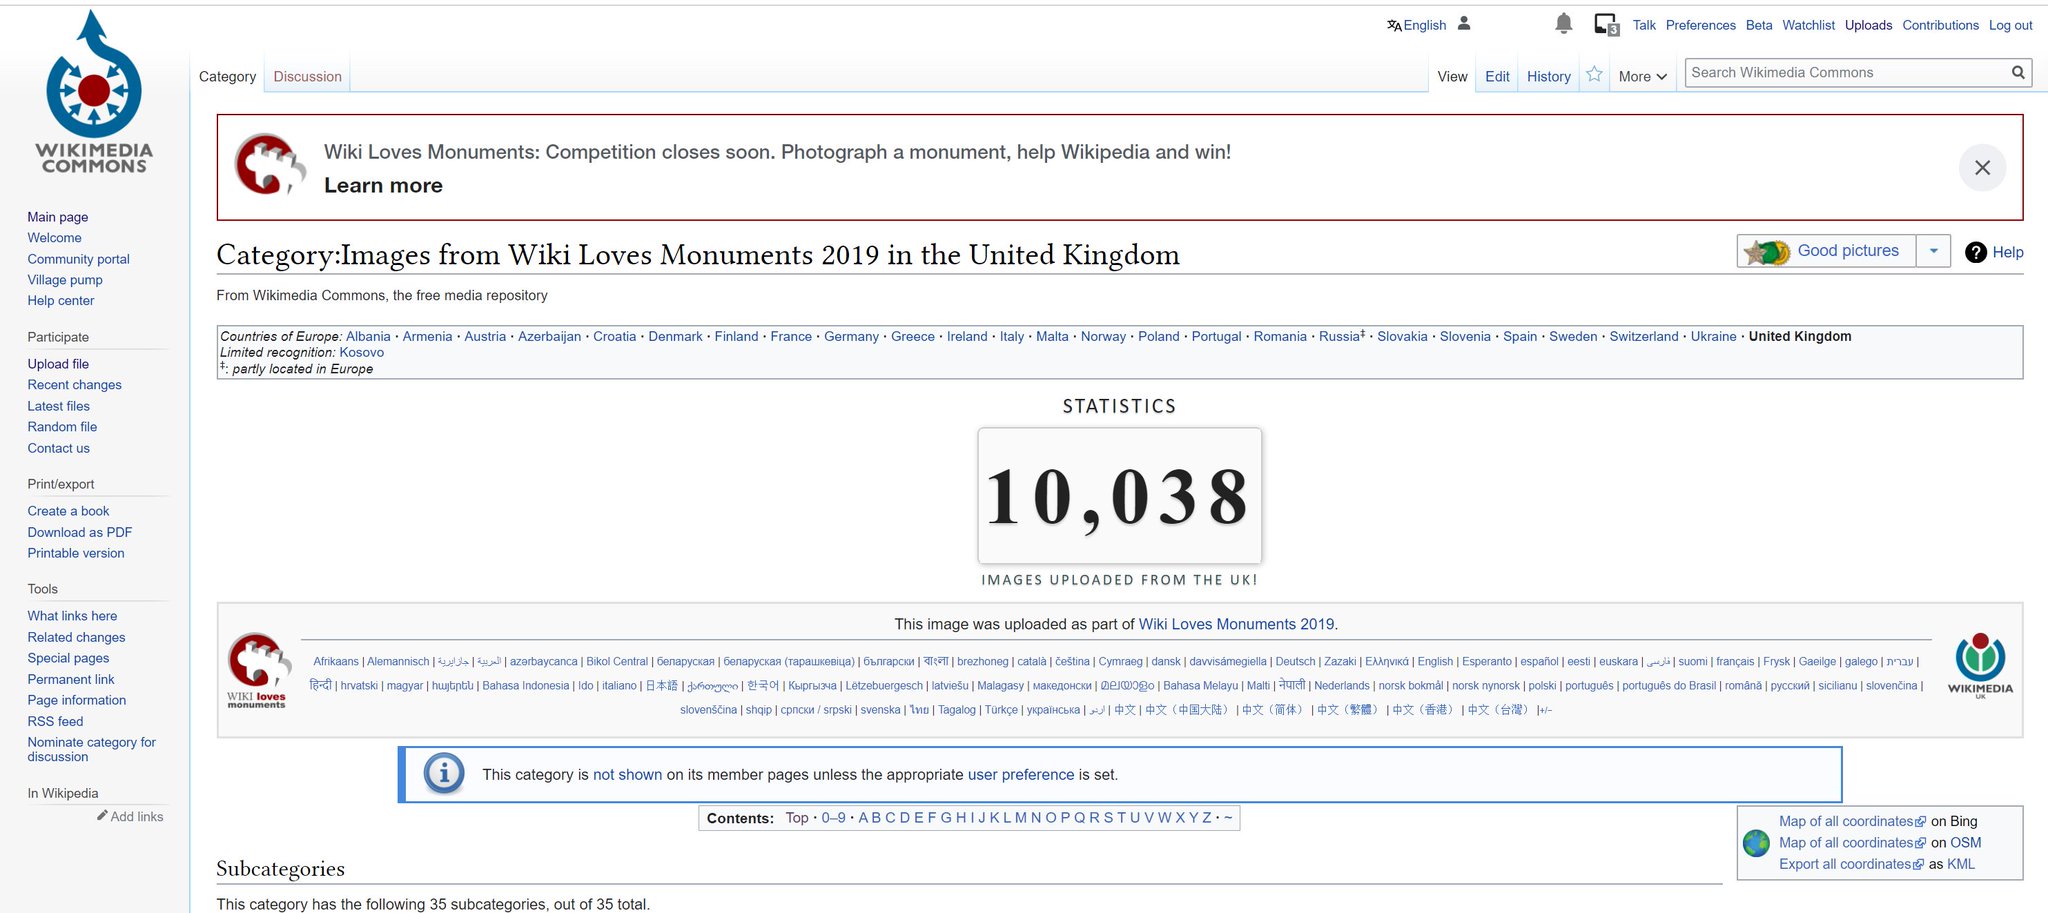The width and height of the screenshot is (2048, 913).
Task: Click Learn more in the banner
Action: (x=383, y=185)
